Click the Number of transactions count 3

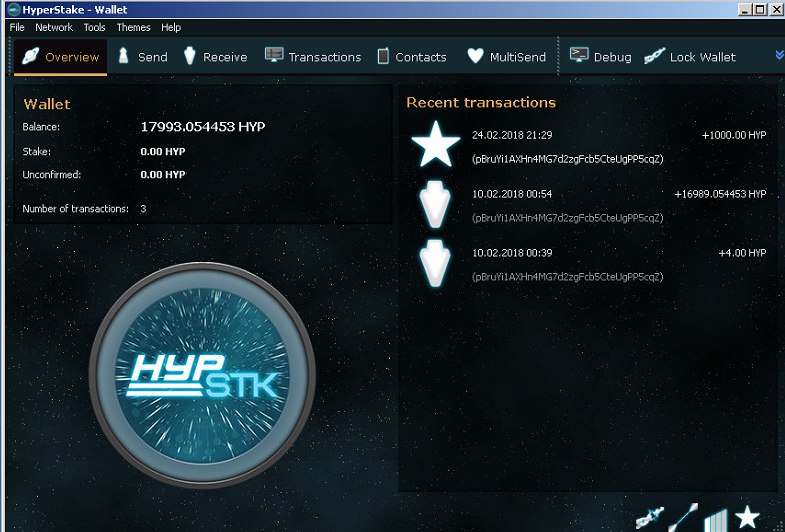click(143, 209)
